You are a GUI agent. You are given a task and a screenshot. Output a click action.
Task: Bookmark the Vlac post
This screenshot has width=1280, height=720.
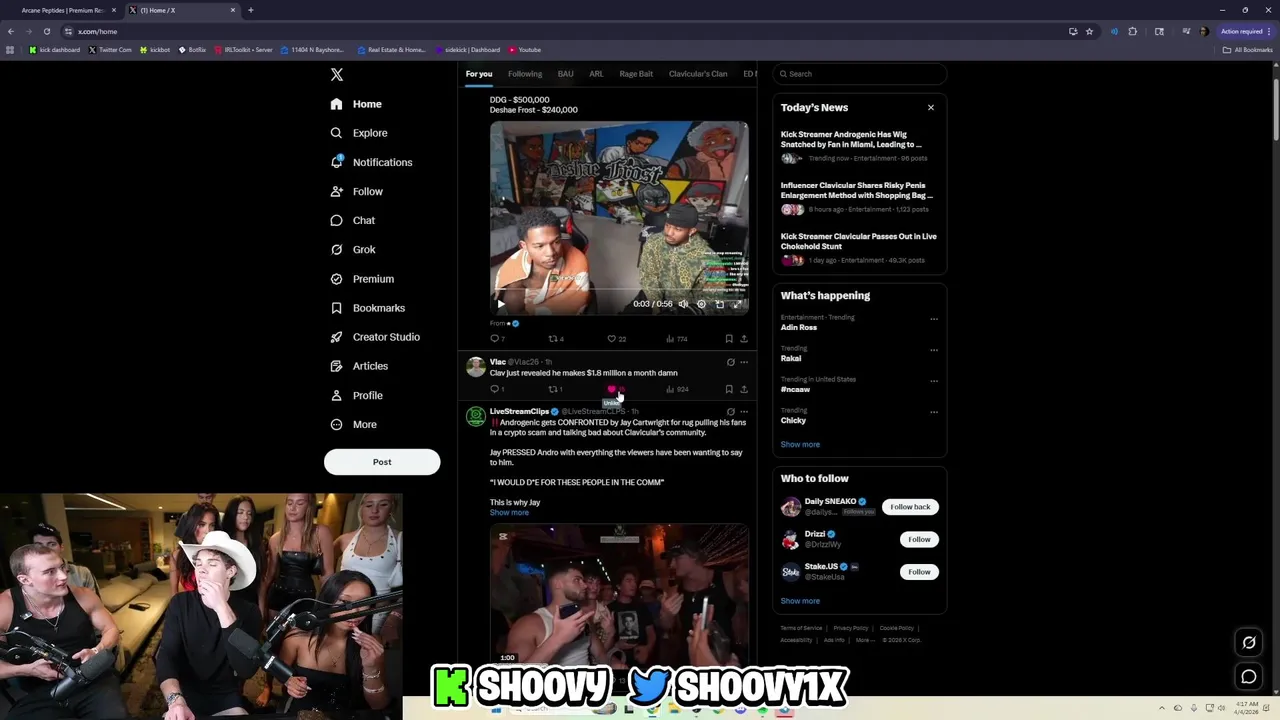(x=729, y=389)
